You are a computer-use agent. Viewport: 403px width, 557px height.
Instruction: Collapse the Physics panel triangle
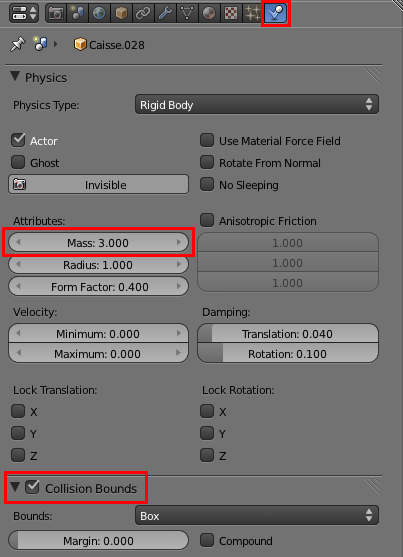[15, 76]
